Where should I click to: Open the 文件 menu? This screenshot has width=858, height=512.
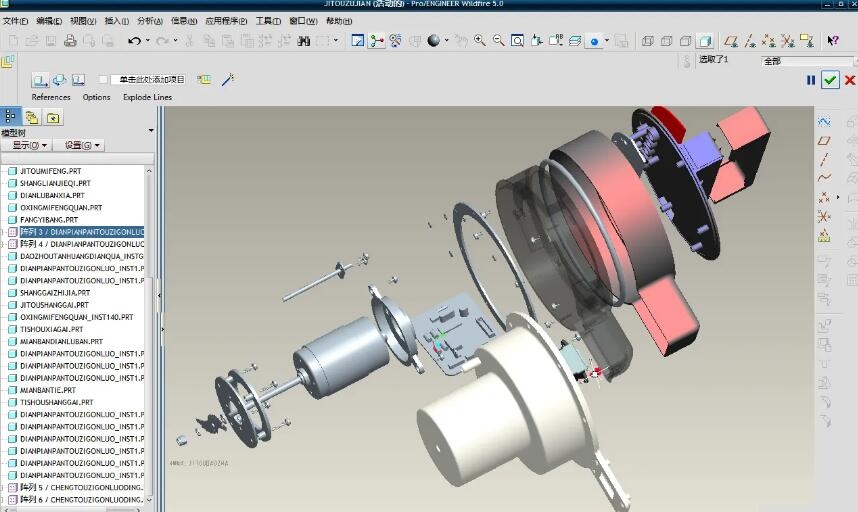(x=15, y=21)
